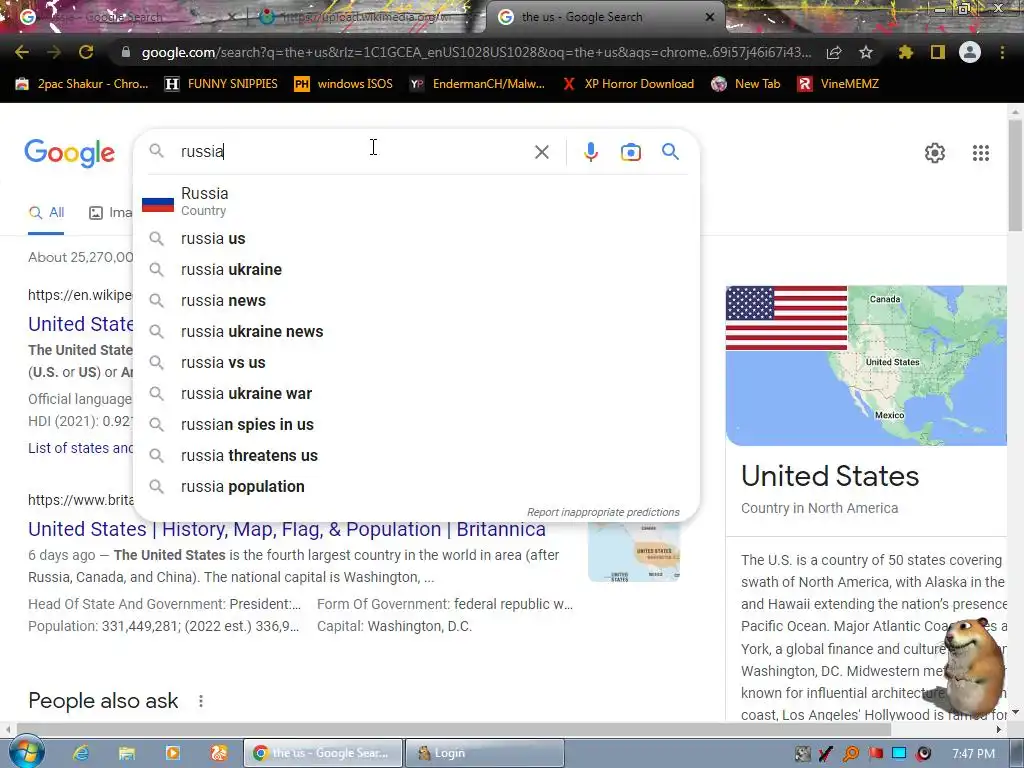Choose suggestion 'russia ukraine'
This screenshot has height=768, width=1024.
[416, 270]
